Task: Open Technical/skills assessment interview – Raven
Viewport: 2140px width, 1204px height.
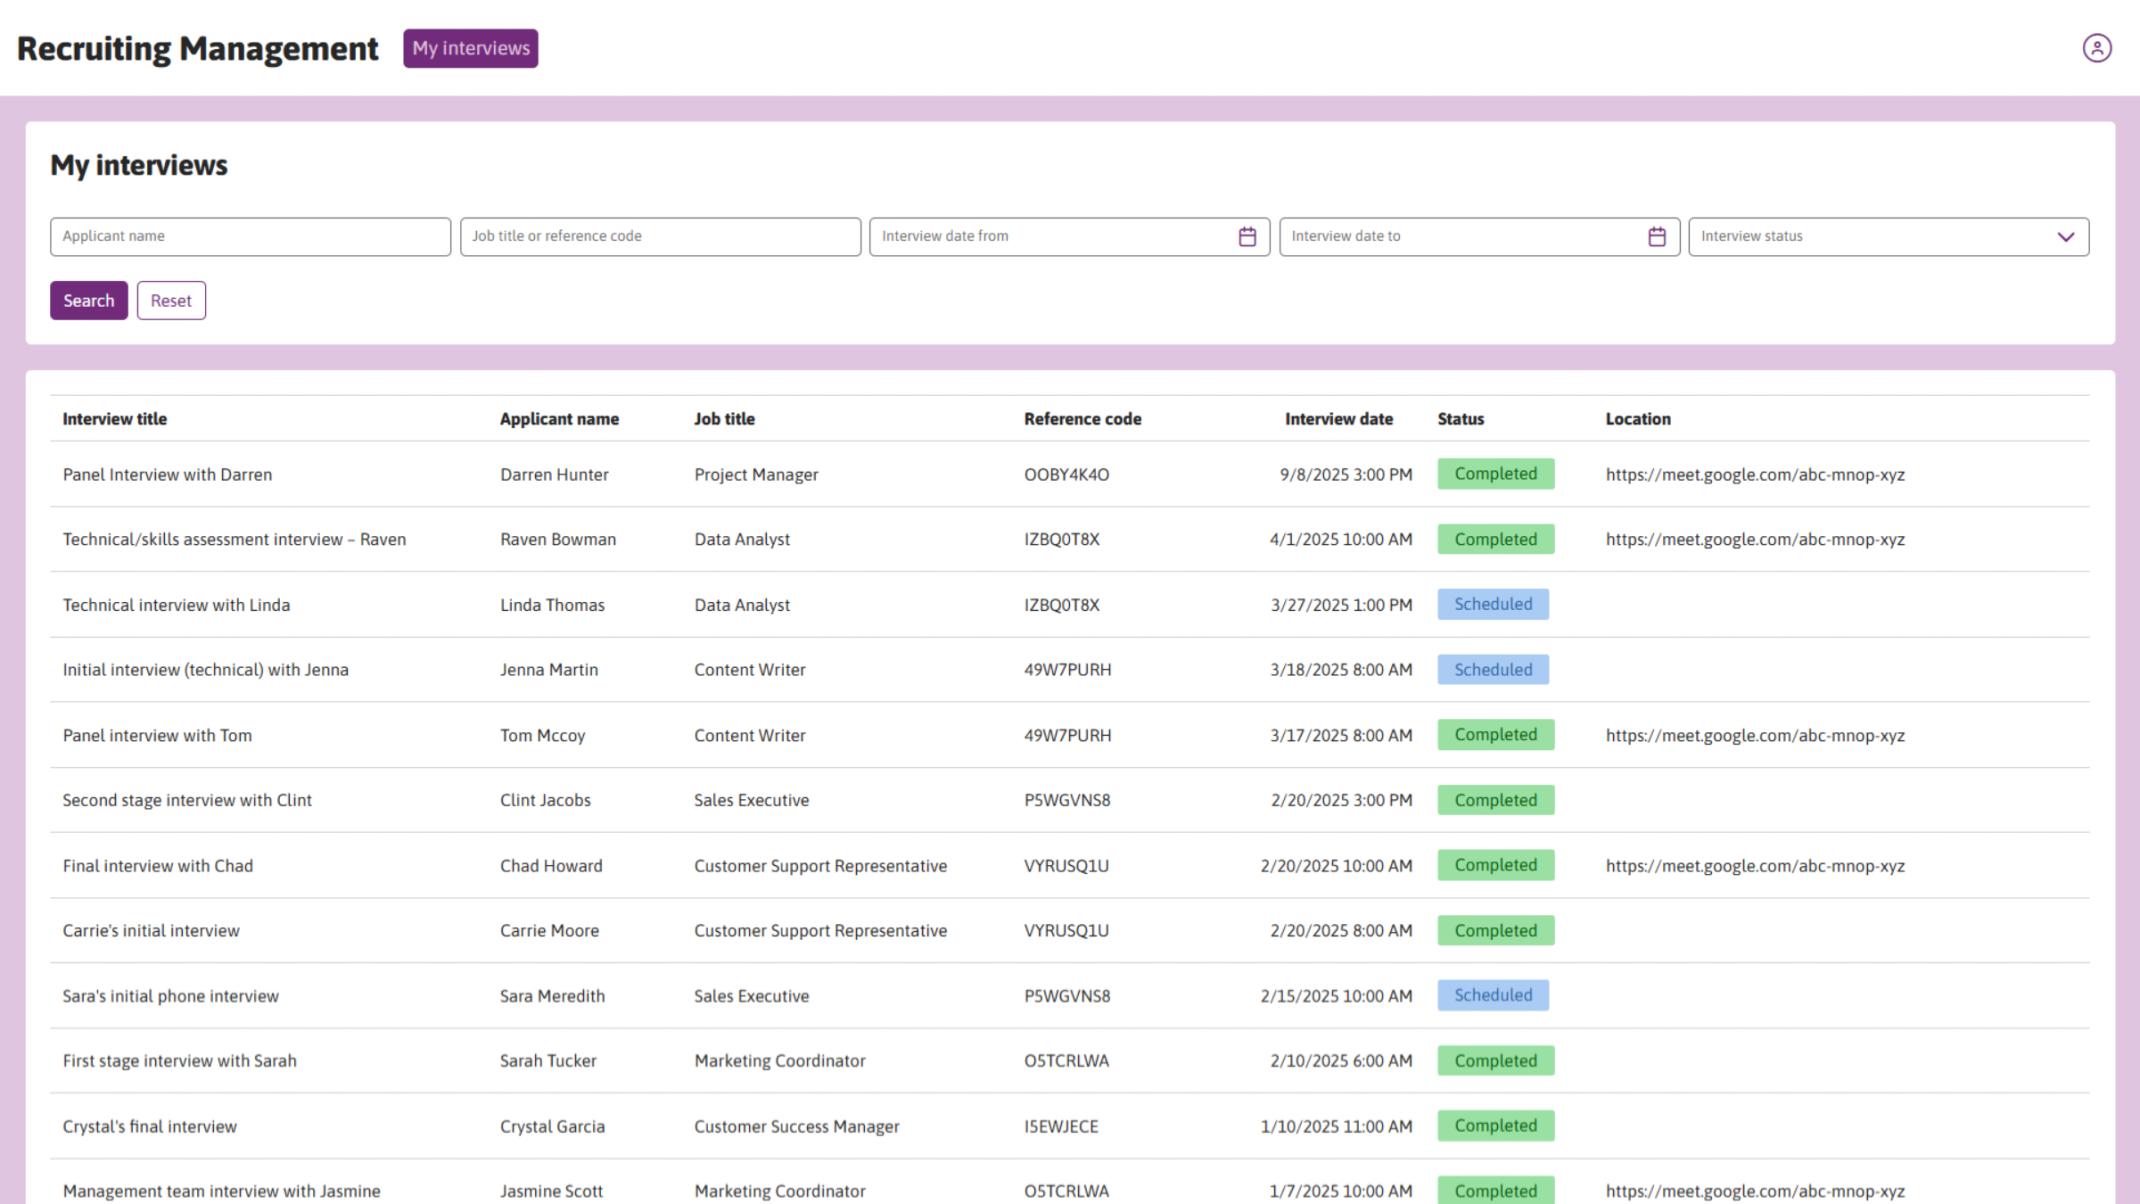Action: (234, 540)
